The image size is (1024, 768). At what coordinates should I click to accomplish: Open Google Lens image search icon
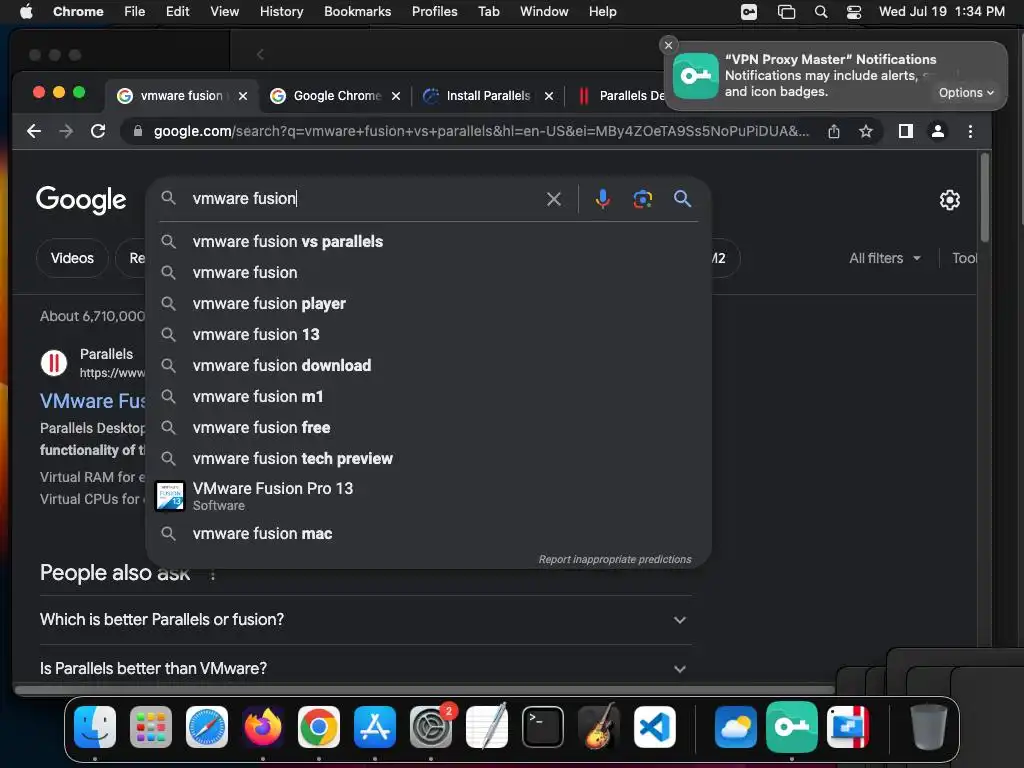(x=643, y=199)
